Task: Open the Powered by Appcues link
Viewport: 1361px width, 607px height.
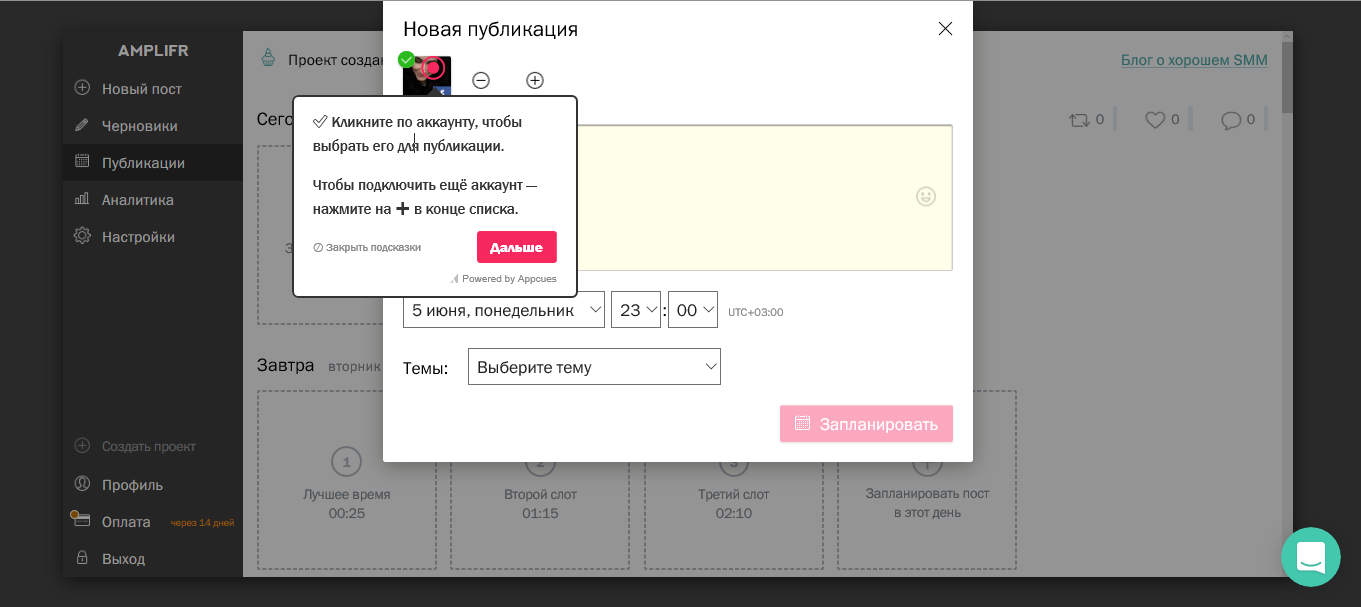Action: pos(503,279)
